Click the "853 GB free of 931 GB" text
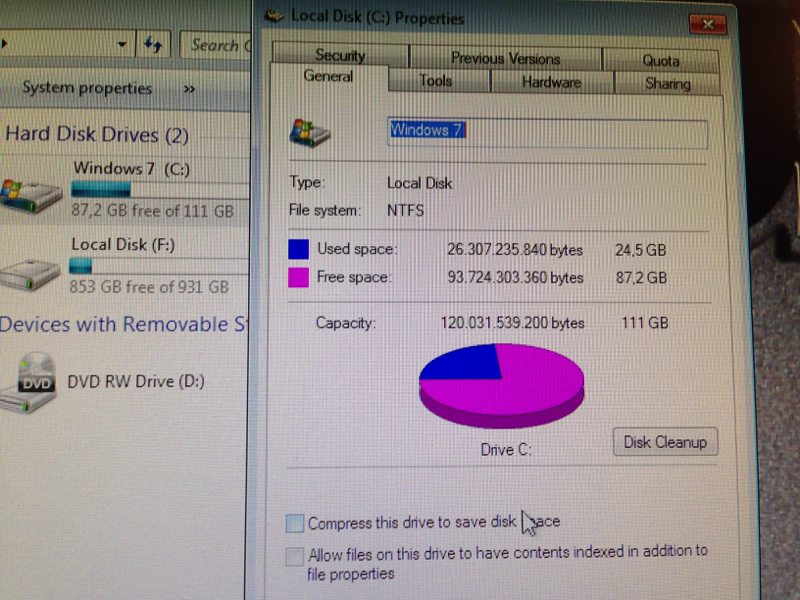The image size is (800, 600). 149,287
